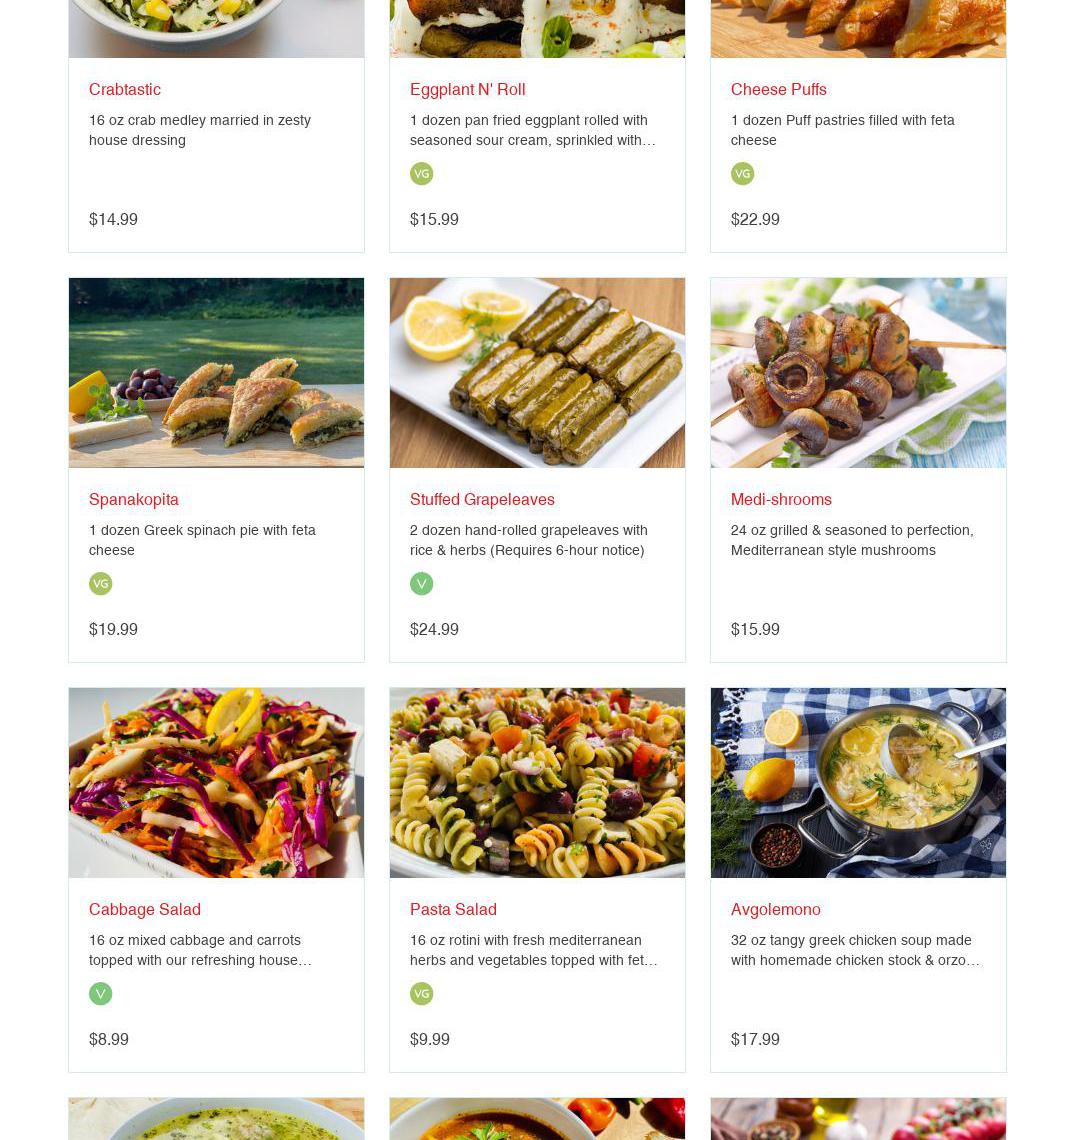Image resolution: width=1075 pixels, height=1140 pixels.
Task: Click the stuffed grapeleaves photo
Action: [x=537, y=373]
